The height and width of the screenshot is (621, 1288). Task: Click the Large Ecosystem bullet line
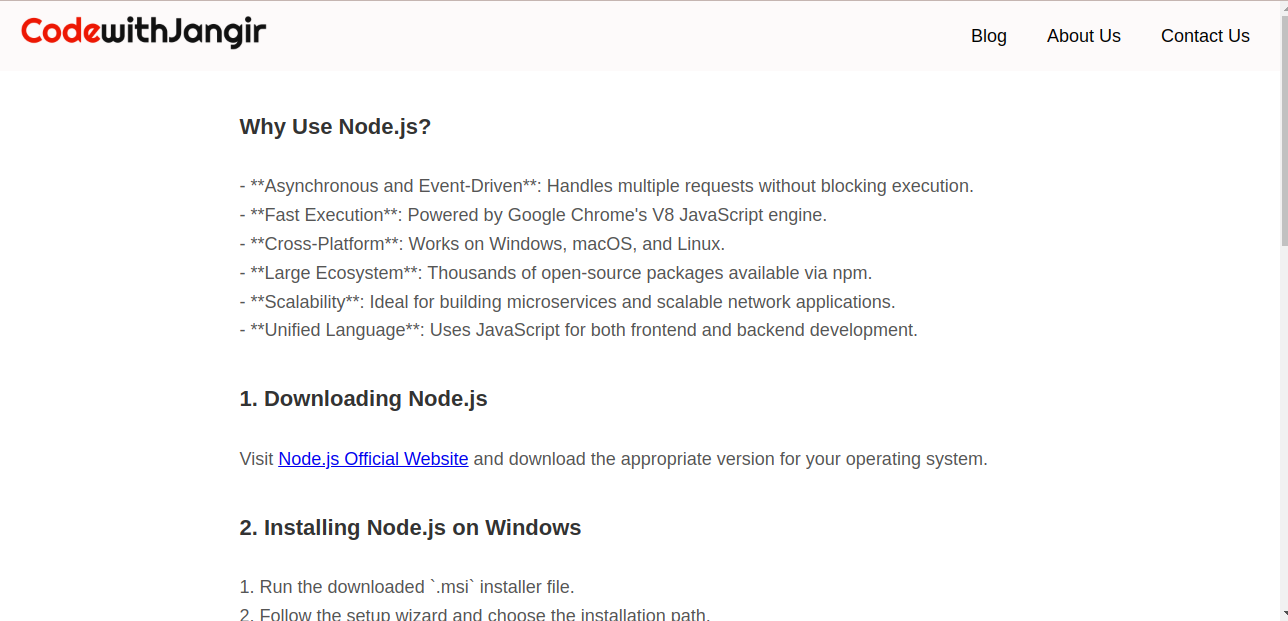[556, 273]
